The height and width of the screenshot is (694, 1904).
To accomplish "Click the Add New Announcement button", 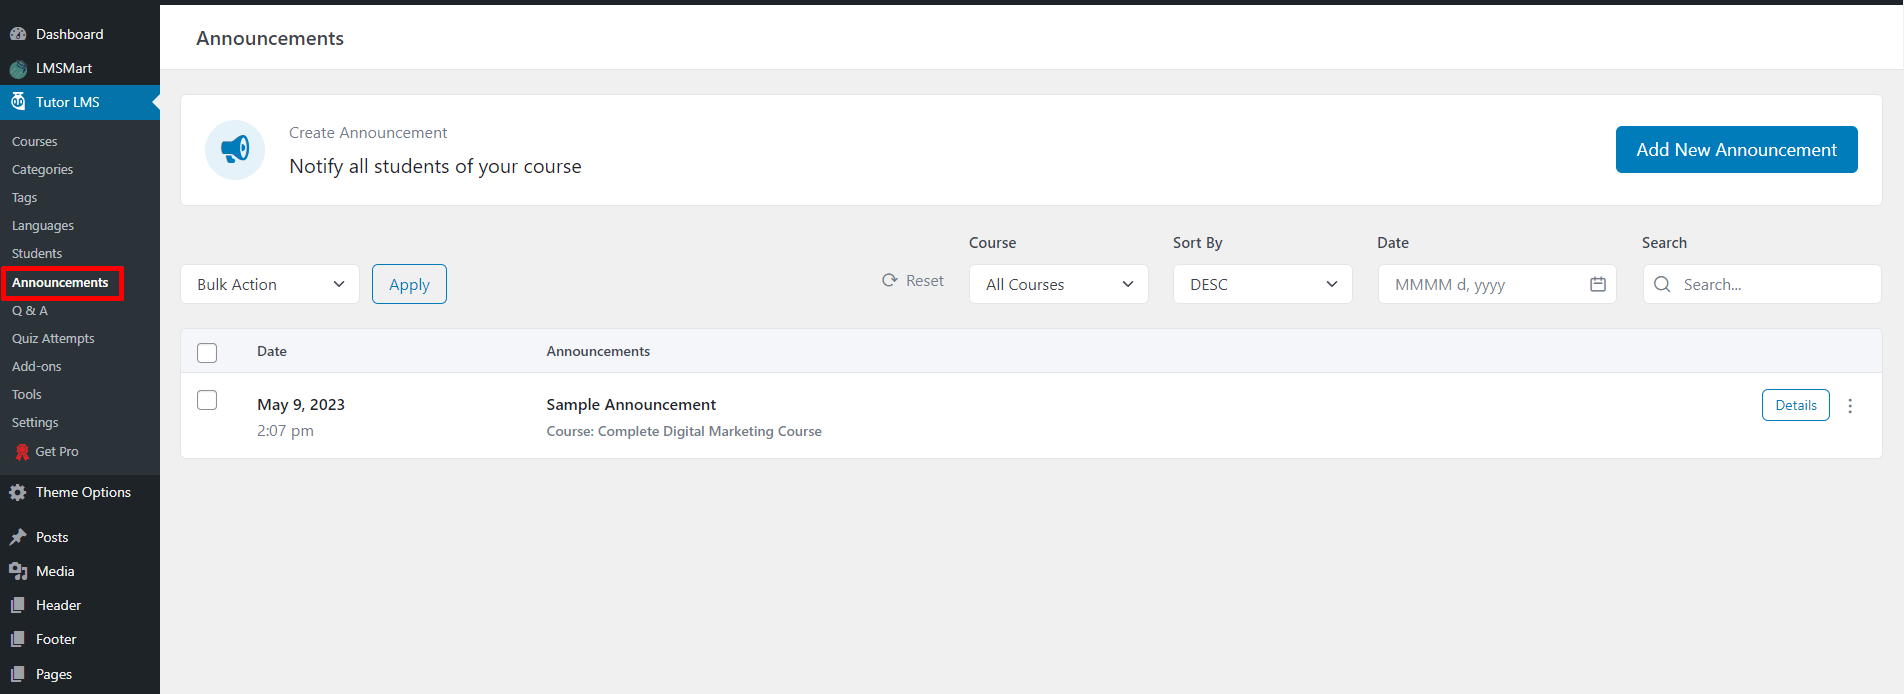I will pos(1736,150).
